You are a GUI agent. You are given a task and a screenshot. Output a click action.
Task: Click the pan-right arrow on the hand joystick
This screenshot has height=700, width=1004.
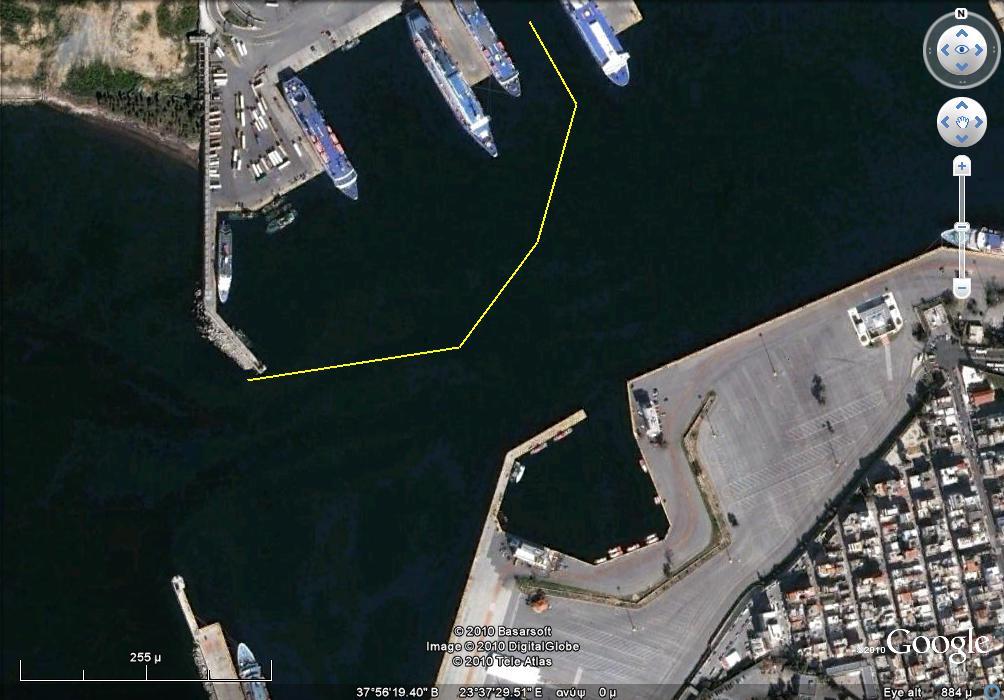(x=978, y=122)
